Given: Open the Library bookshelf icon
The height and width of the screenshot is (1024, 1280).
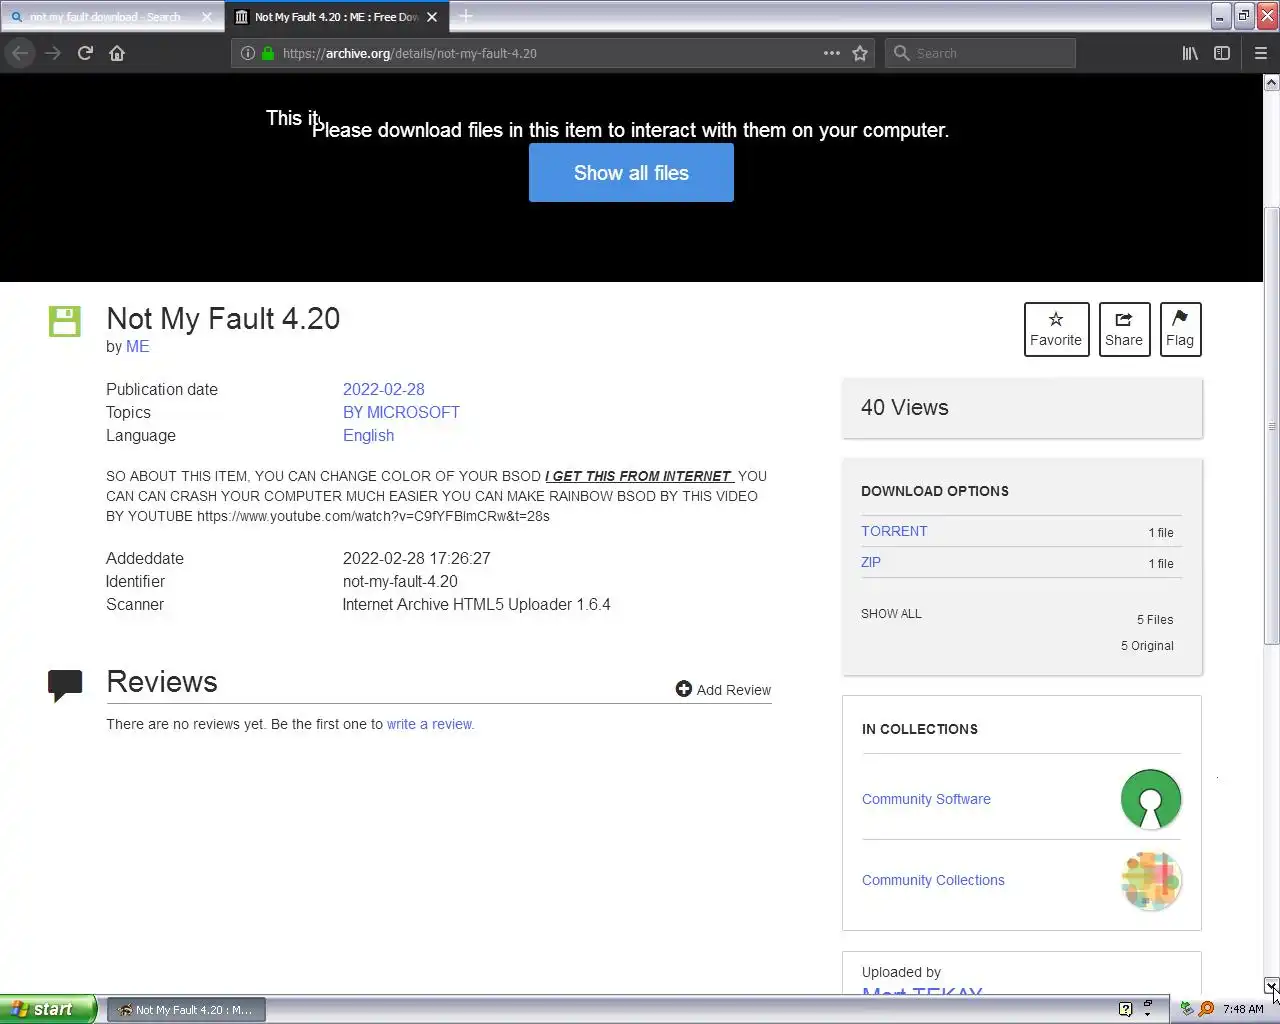Looking at the screenshot, I should point(1190,53).
